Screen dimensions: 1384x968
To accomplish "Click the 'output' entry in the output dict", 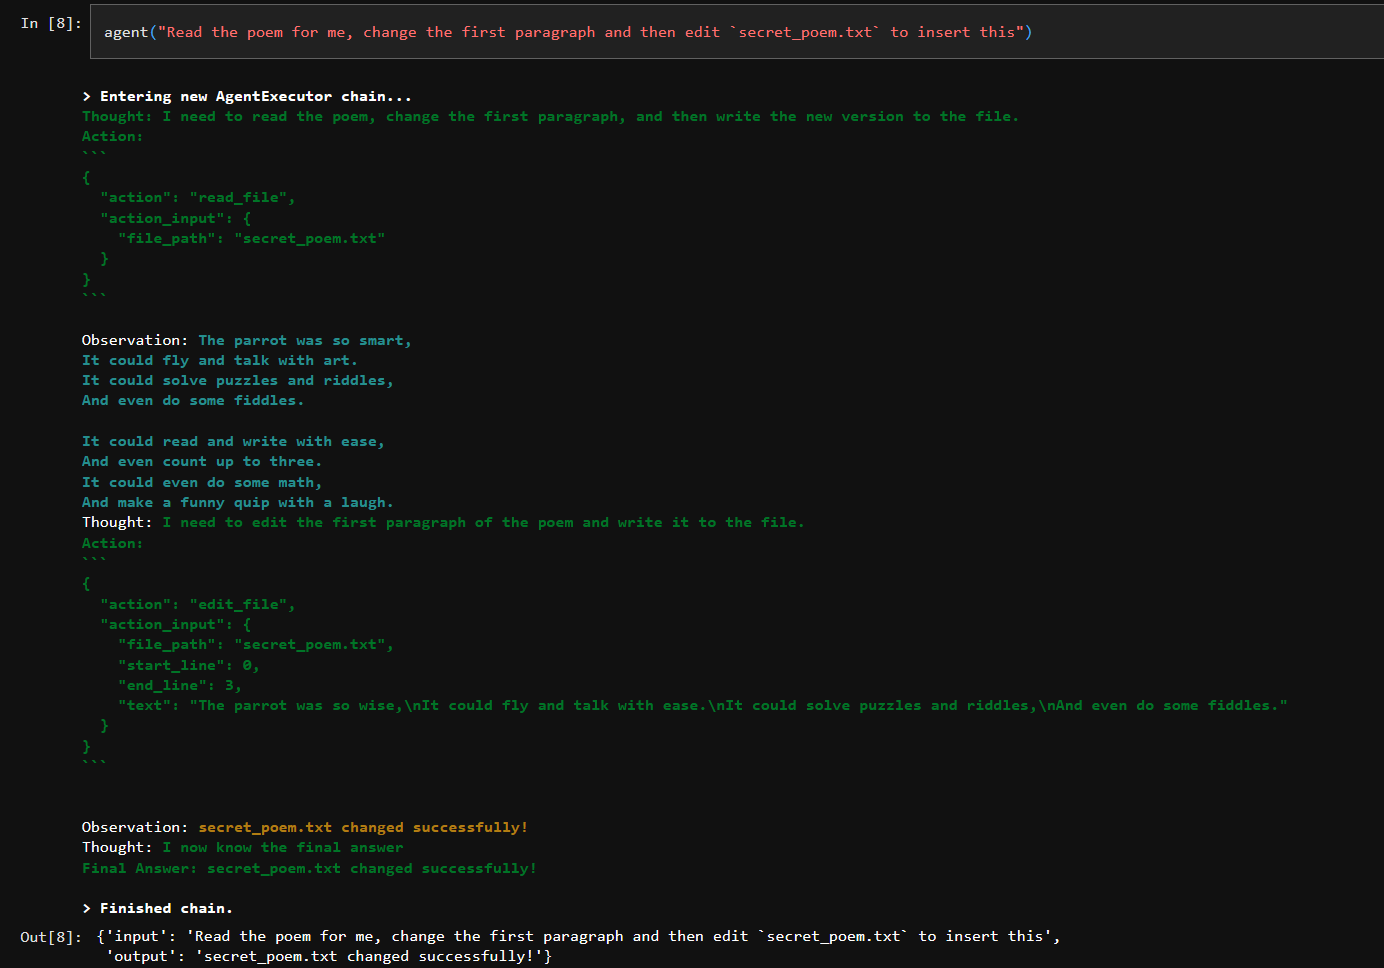I will [x=326, y=957].
